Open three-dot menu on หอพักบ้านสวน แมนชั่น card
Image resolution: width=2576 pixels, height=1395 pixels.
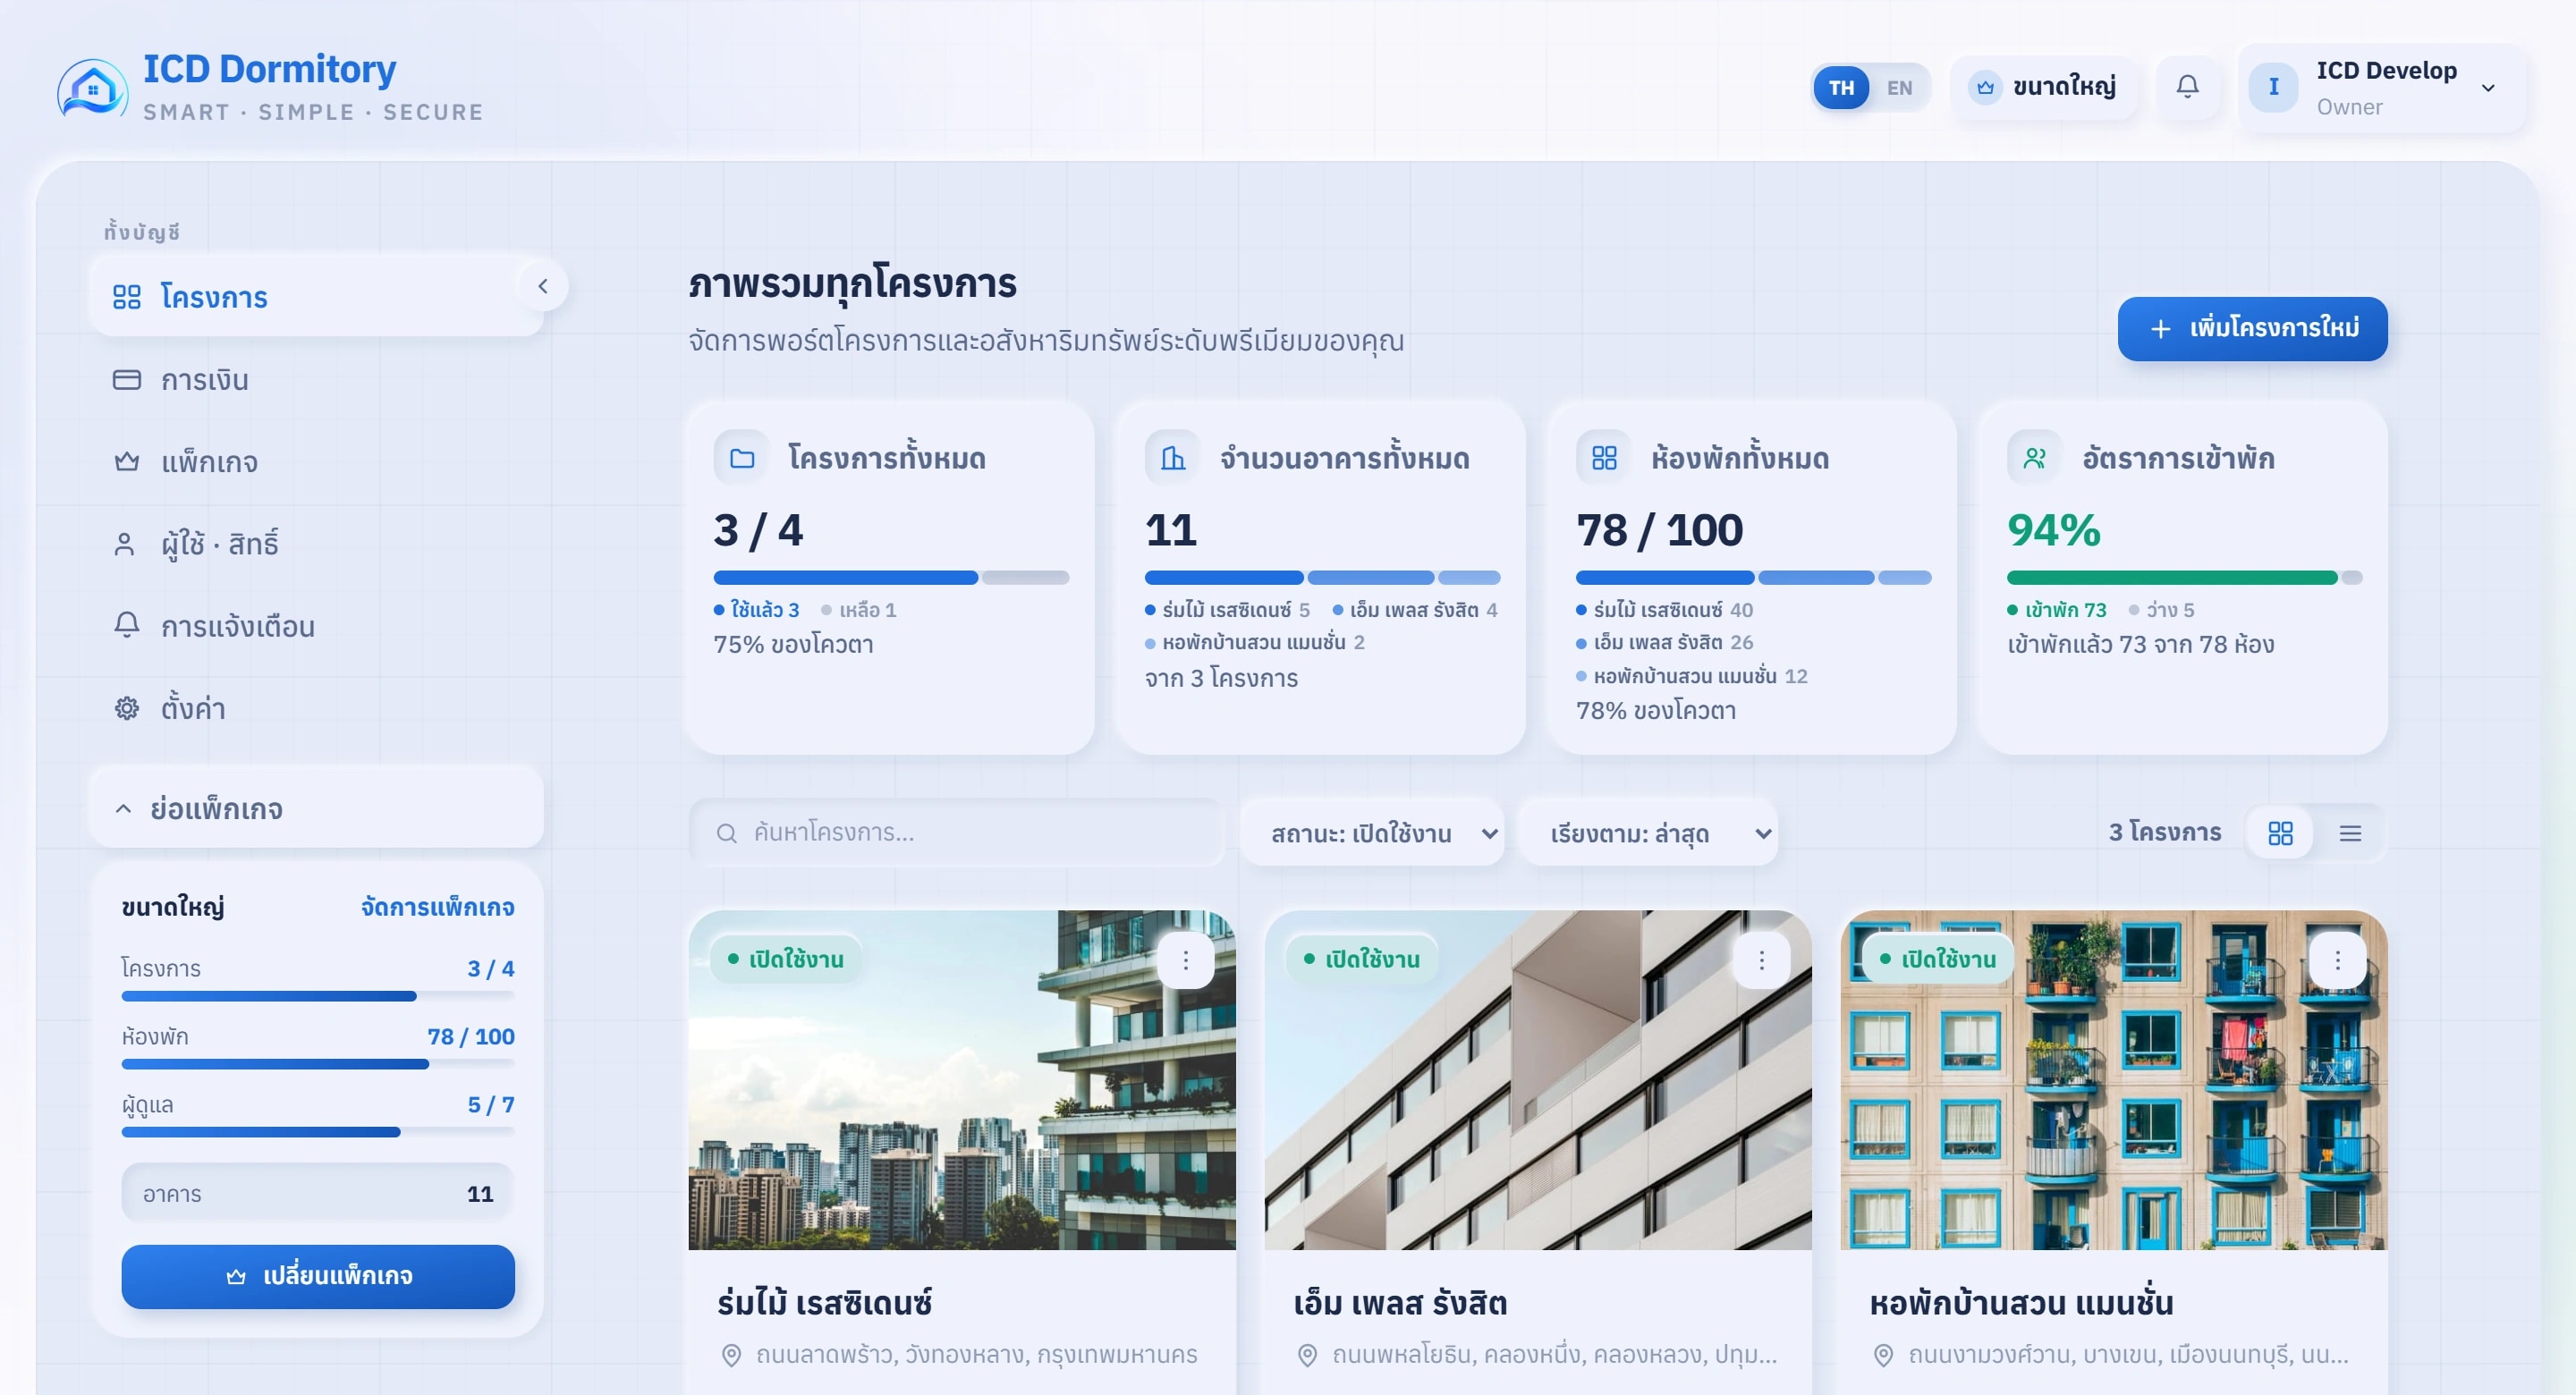coord(2338,960)
